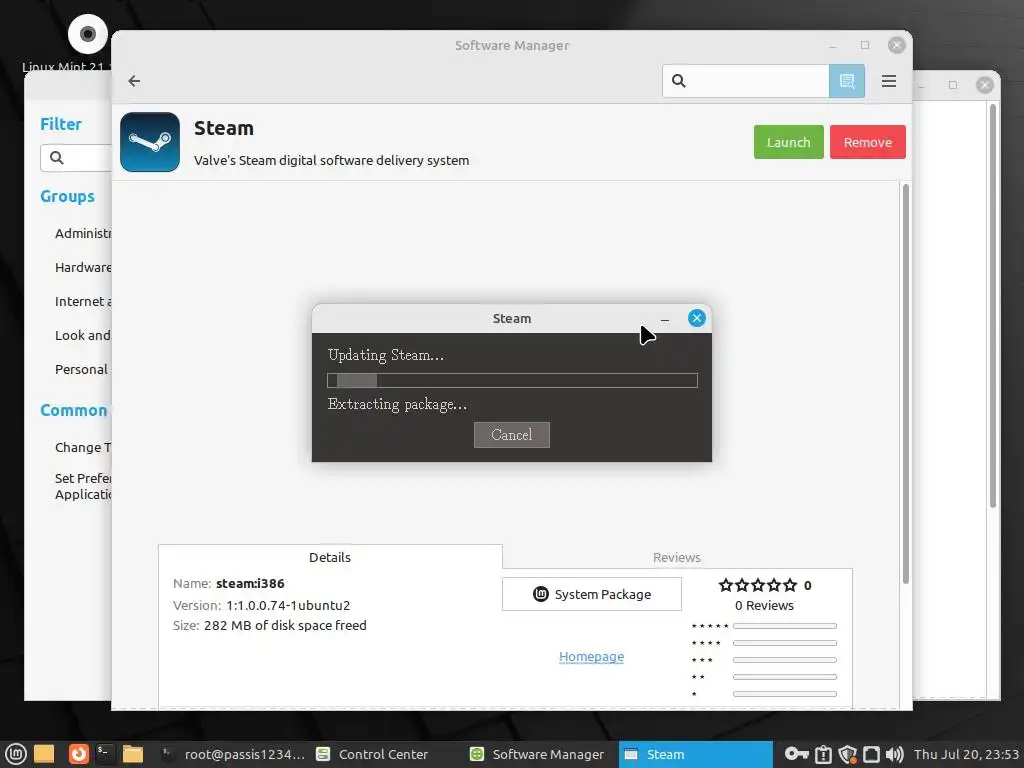
Task: Open the Homepage link
Action: coord(591,656)
